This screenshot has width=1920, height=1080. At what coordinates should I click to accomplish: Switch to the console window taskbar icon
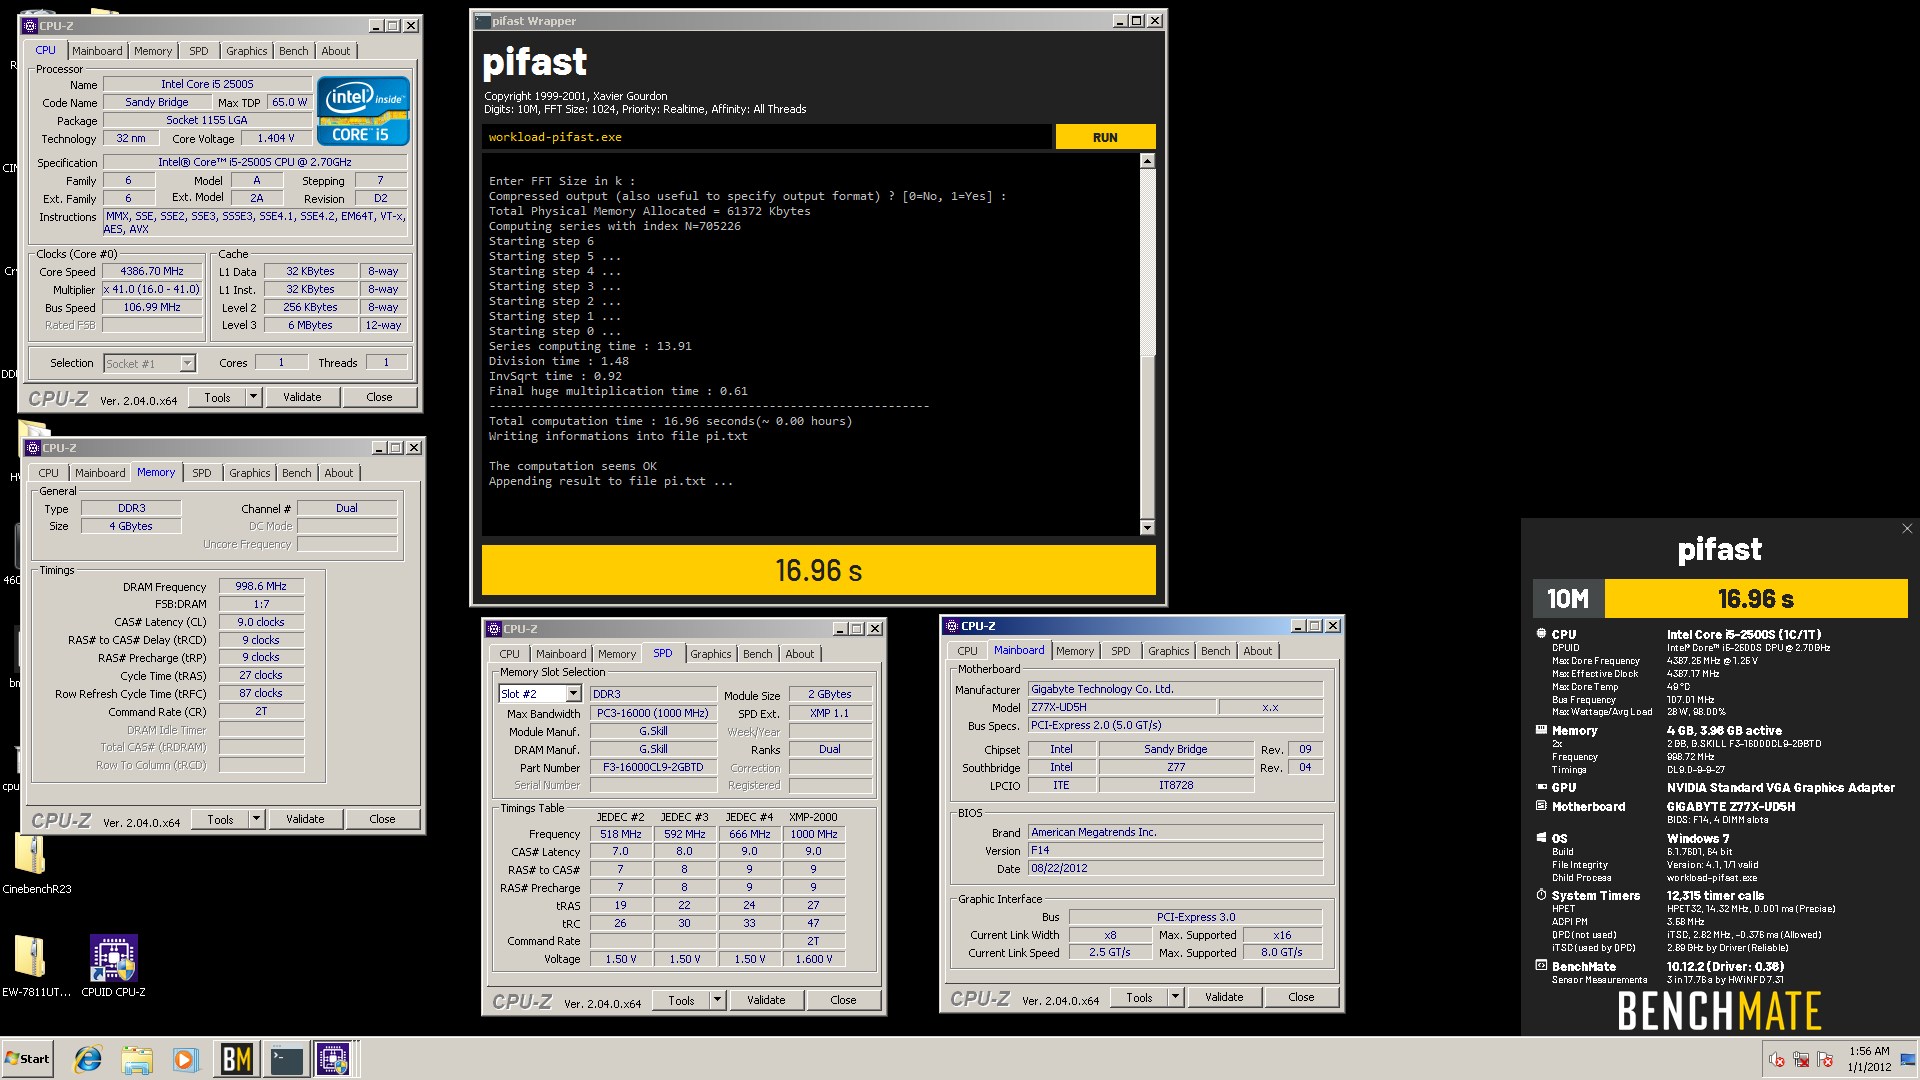tap(286, 1059)
